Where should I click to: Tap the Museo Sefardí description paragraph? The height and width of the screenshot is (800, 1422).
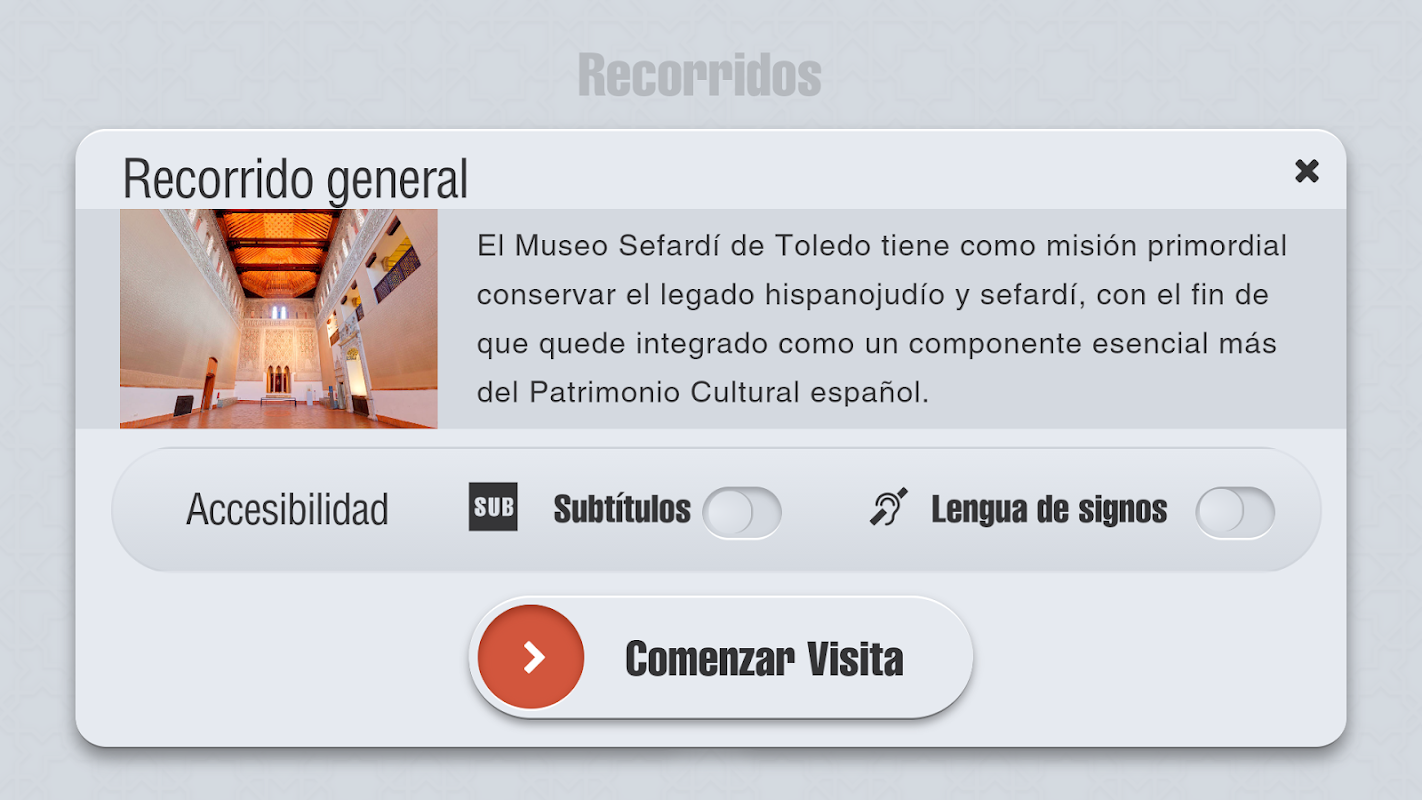[882, 318]
